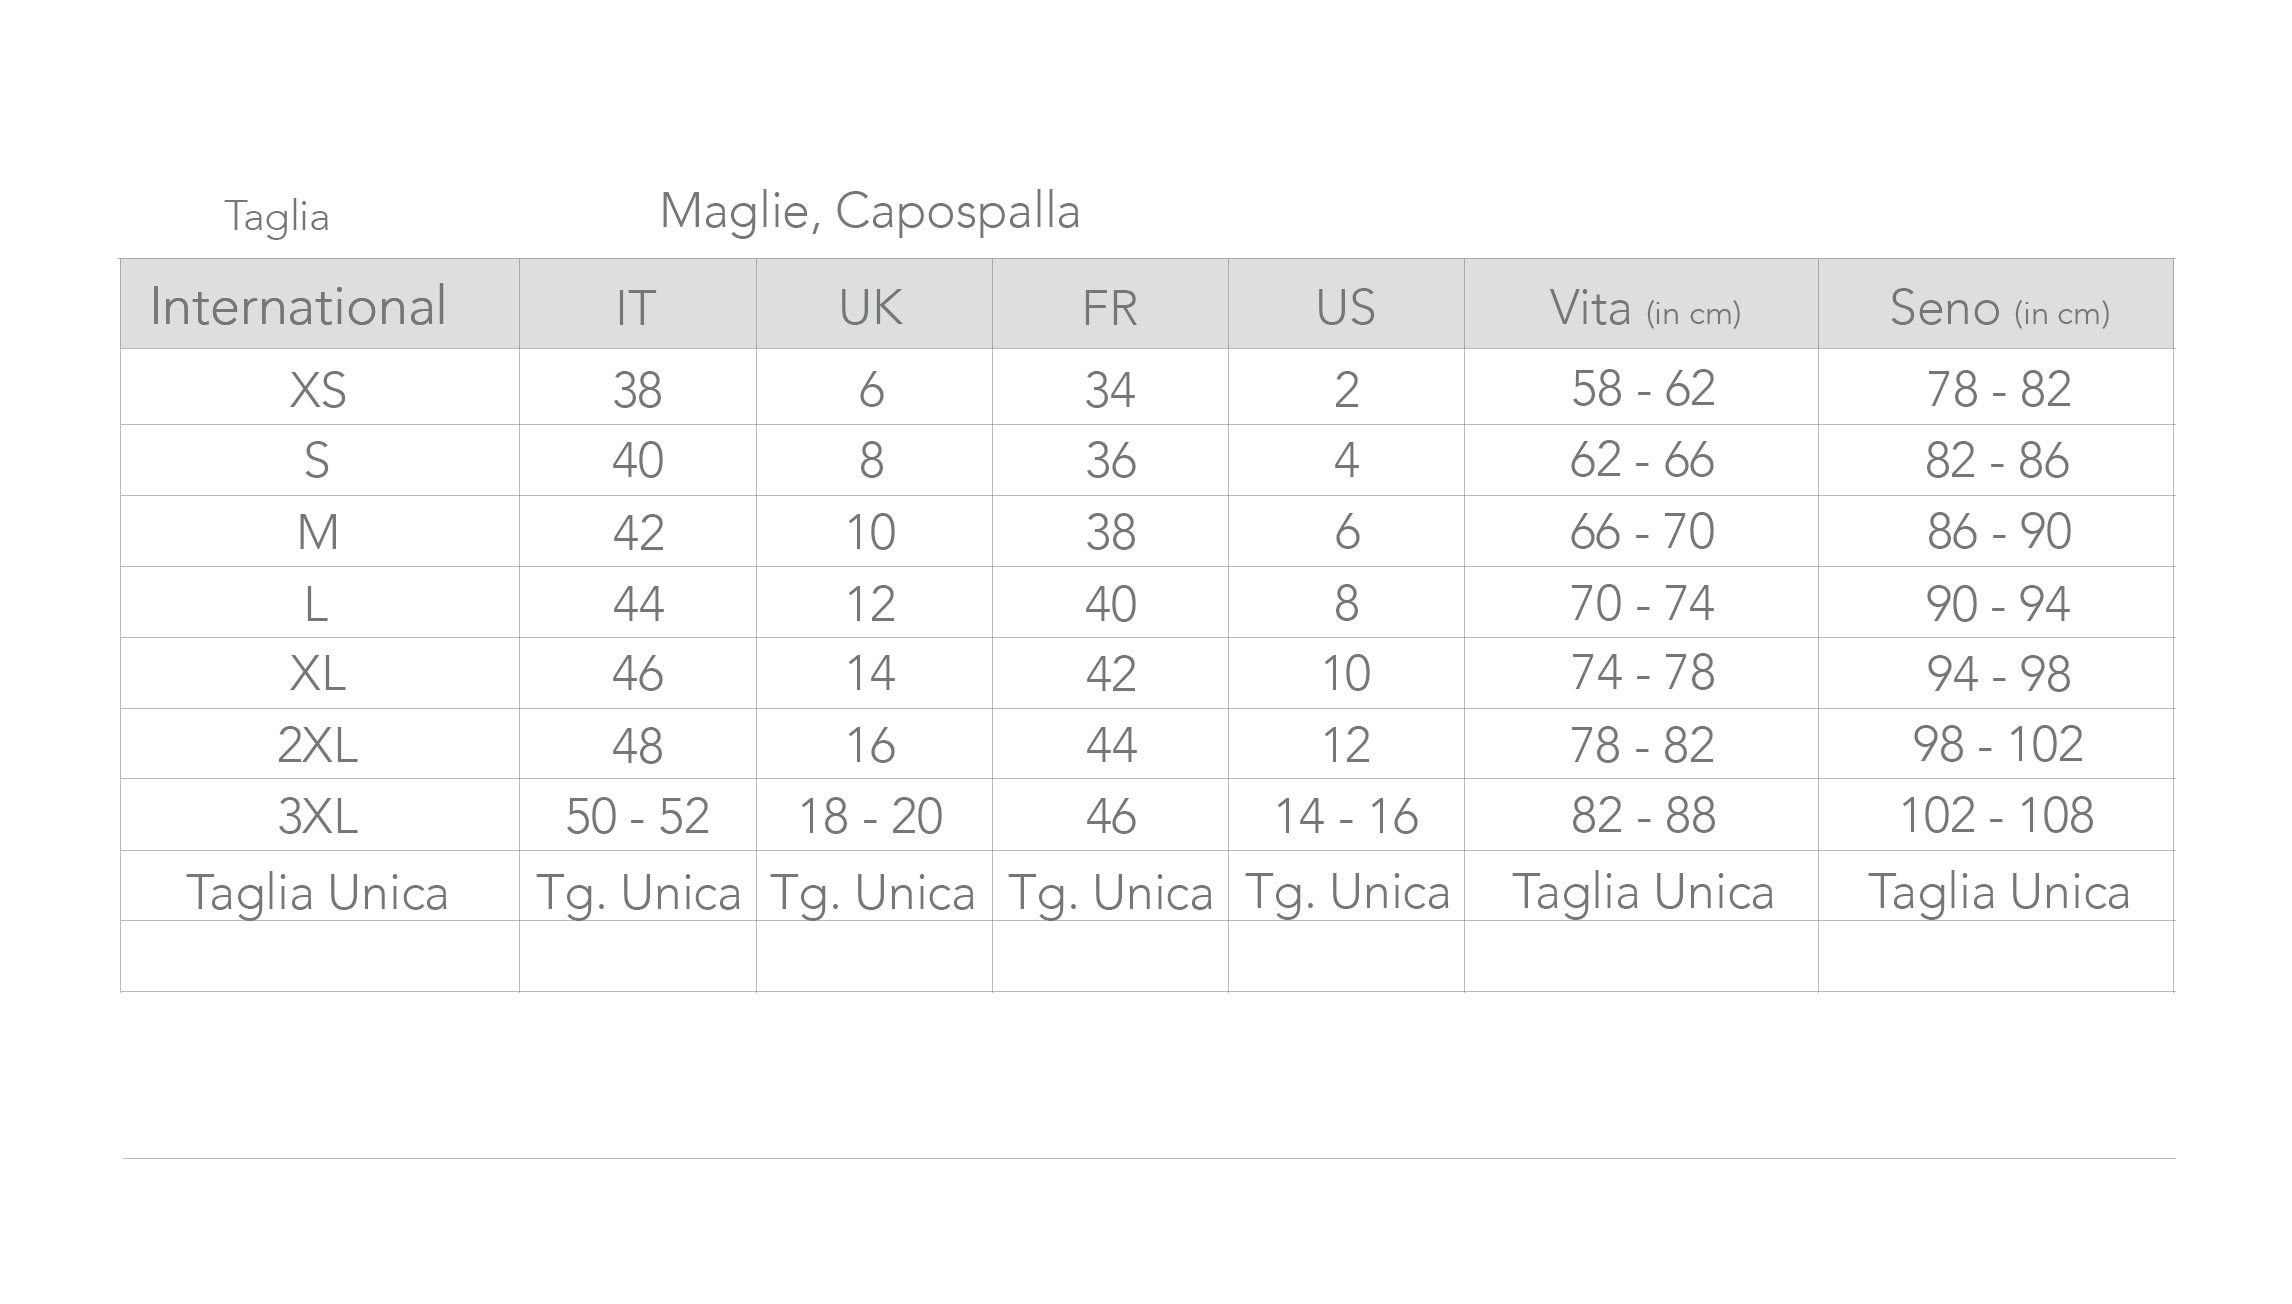Click the Vita 58 - 62 cell

(x=1643, y=389)
